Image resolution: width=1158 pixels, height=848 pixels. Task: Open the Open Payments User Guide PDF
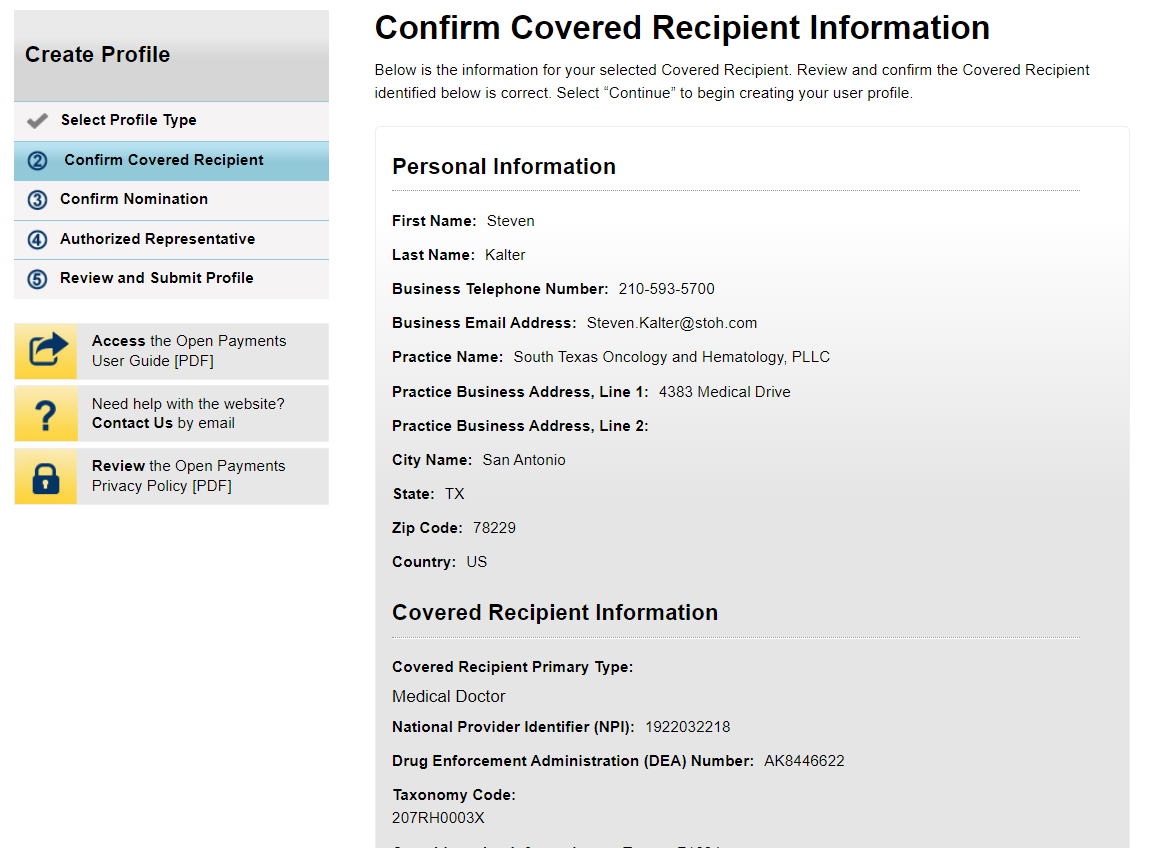(188, 351)
